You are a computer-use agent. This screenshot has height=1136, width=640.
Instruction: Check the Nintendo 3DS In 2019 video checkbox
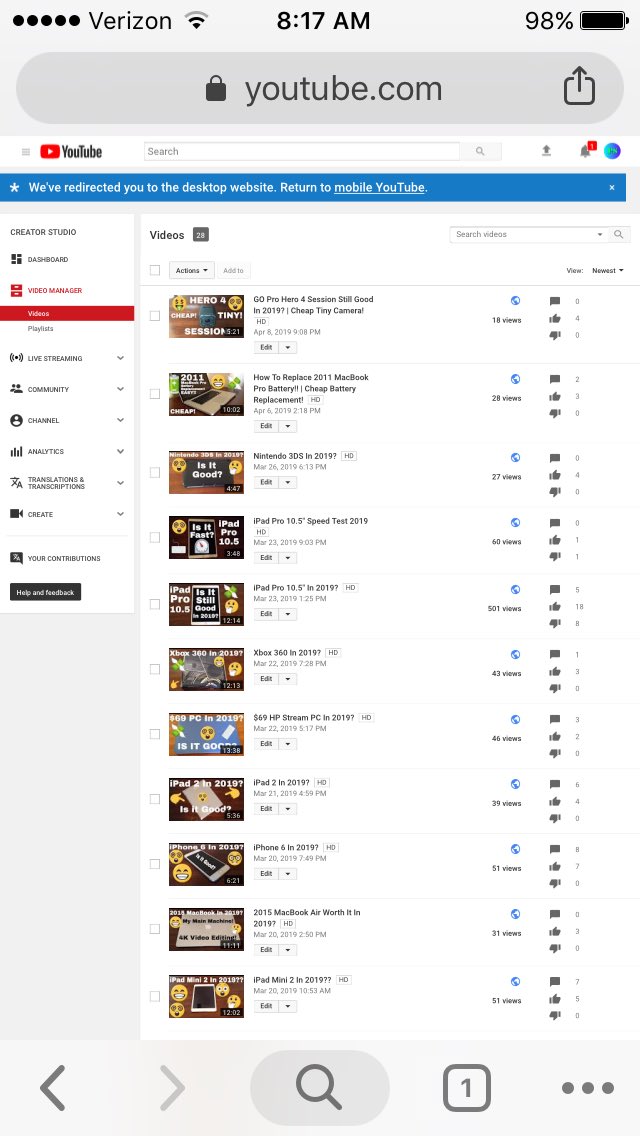click(x=154, y=472)
